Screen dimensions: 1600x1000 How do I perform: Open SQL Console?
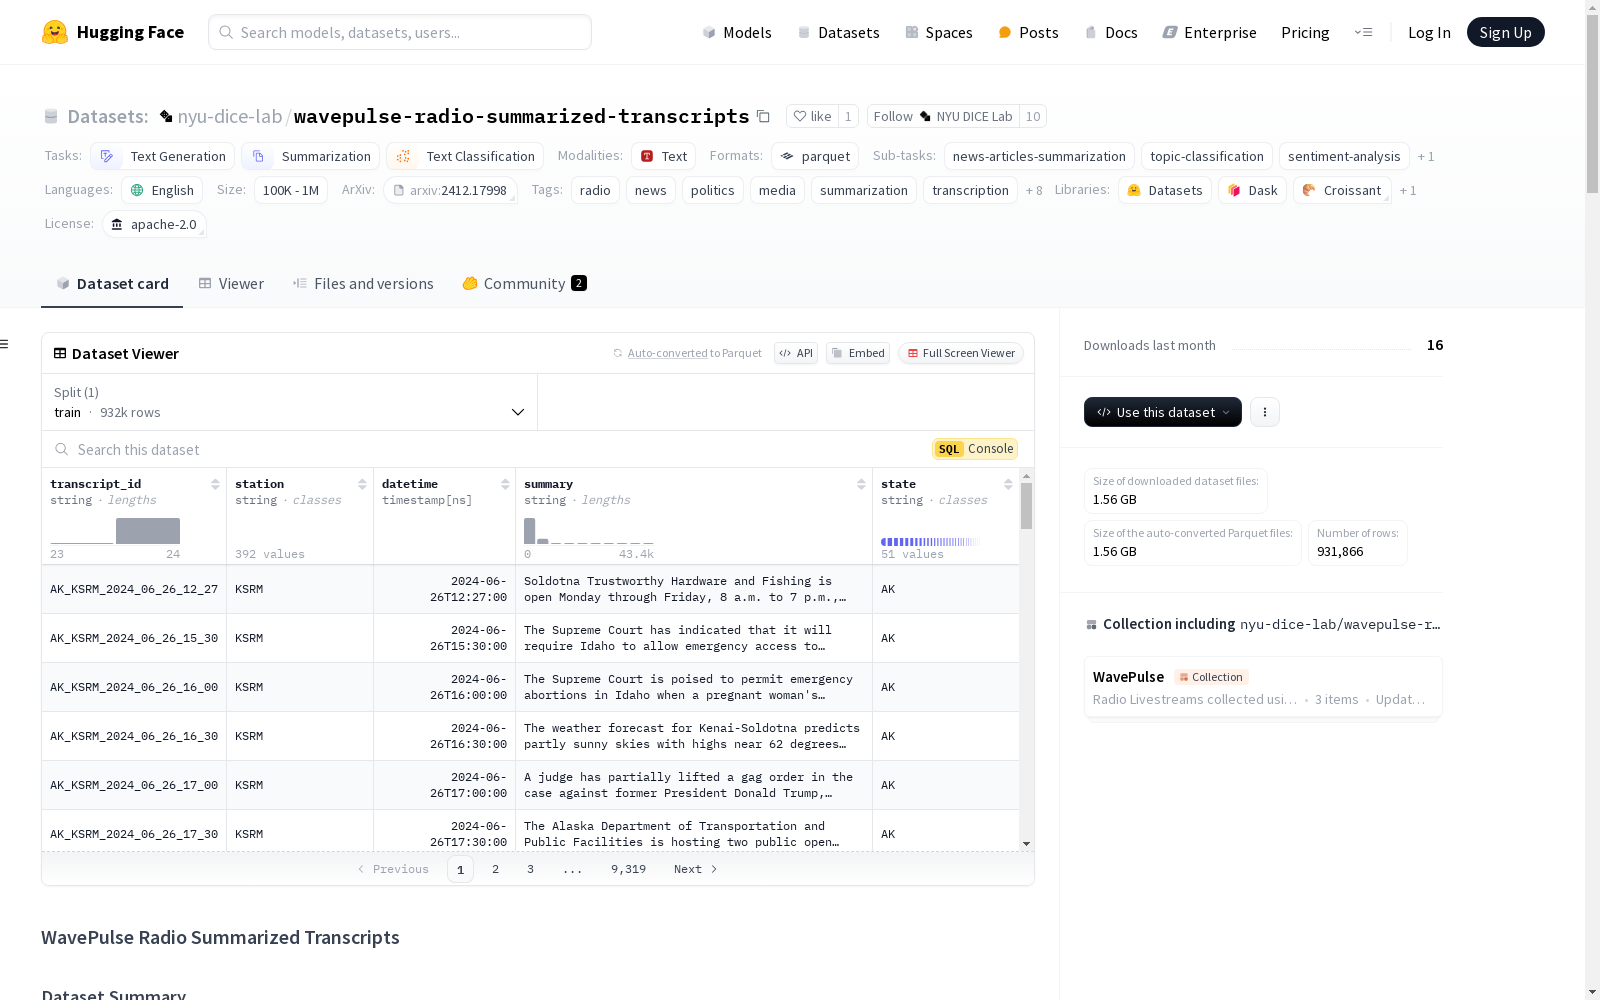click(975, 449)
